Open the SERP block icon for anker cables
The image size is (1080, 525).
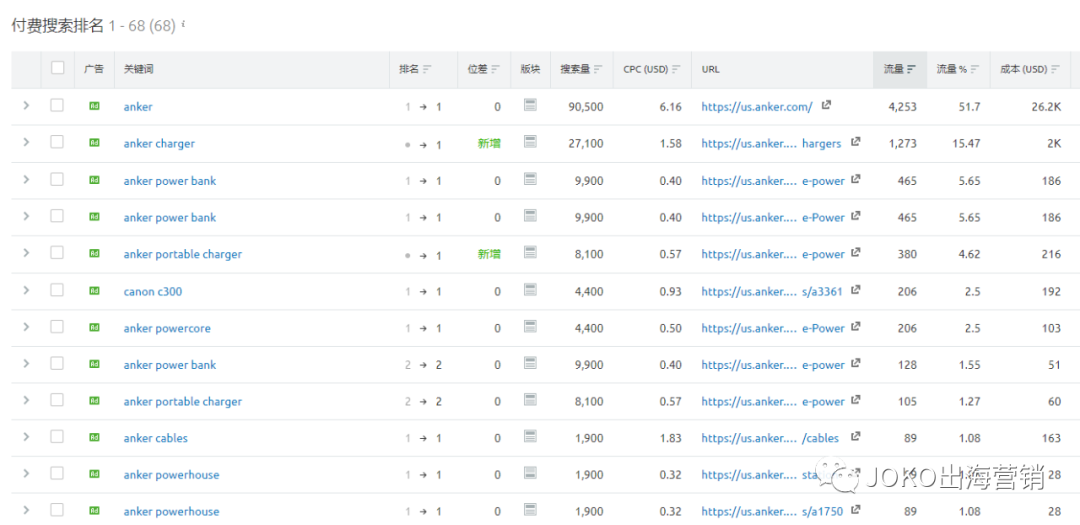[530, 436]
